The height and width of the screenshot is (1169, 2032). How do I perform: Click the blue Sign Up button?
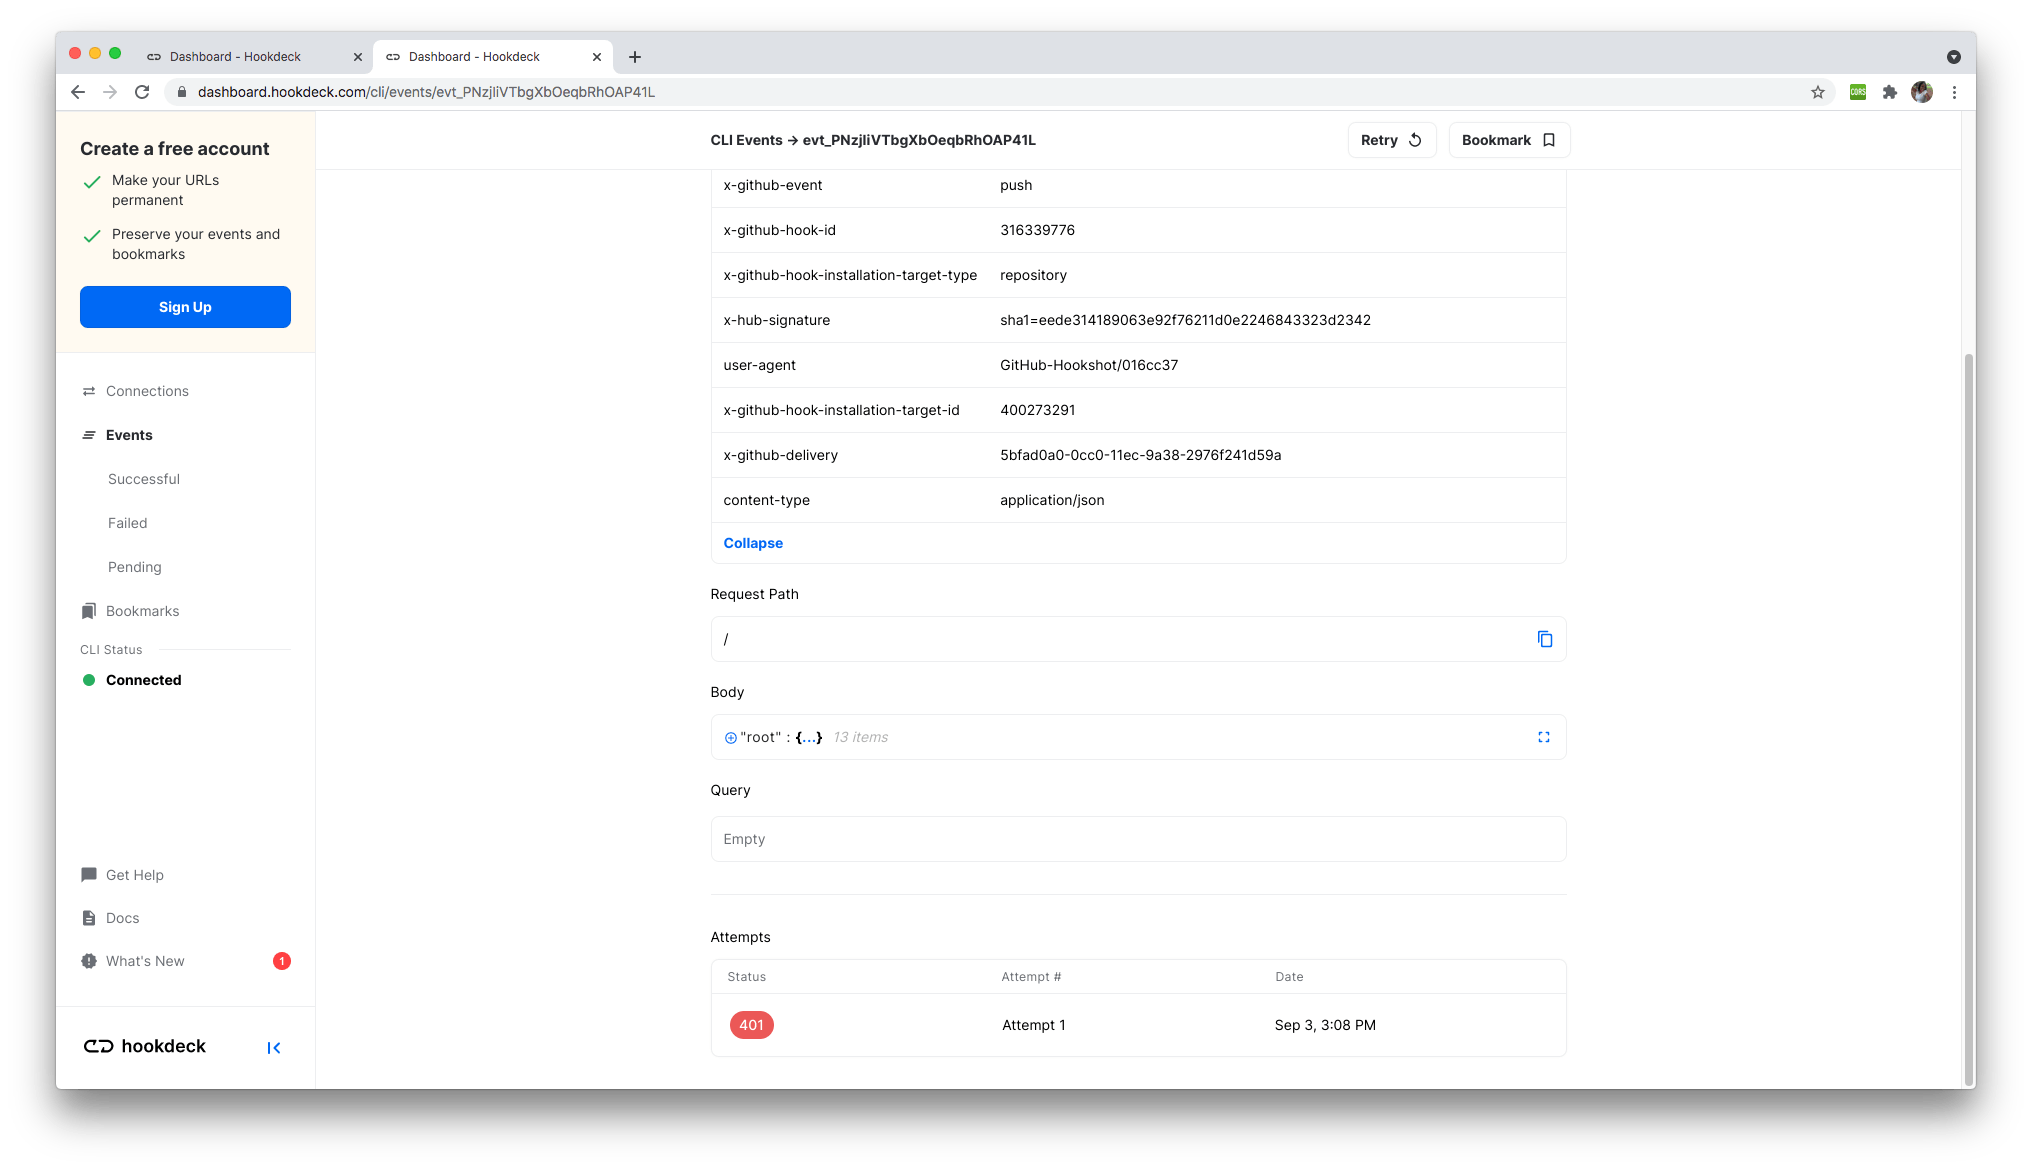(x=185, y=307)
